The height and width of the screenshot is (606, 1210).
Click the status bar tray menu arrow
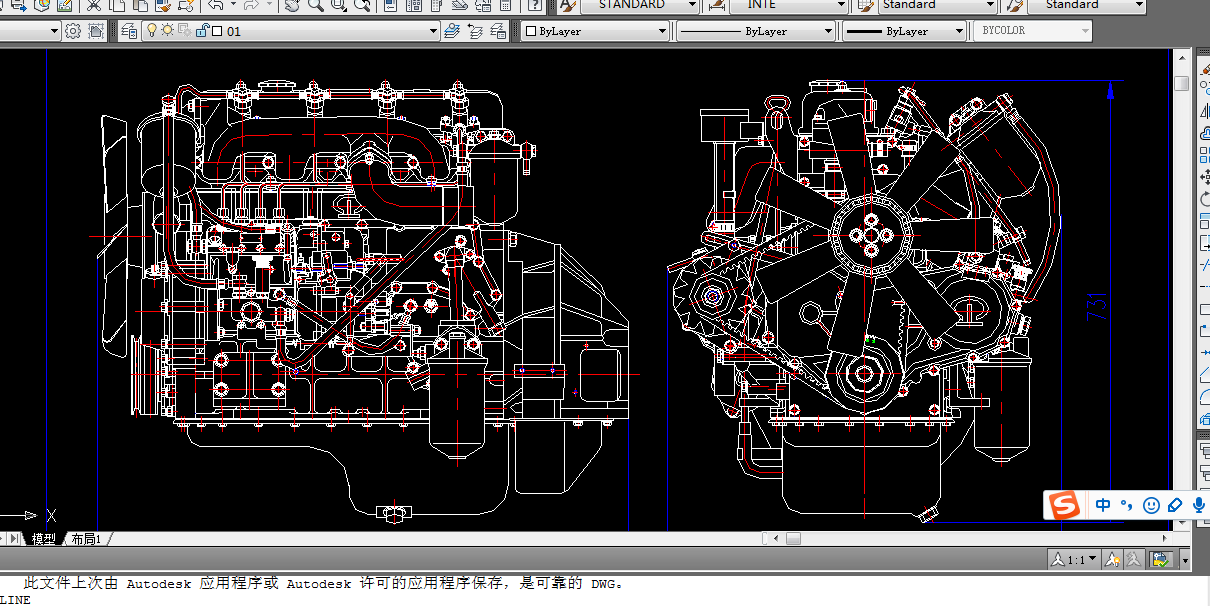click(1186, 561)
